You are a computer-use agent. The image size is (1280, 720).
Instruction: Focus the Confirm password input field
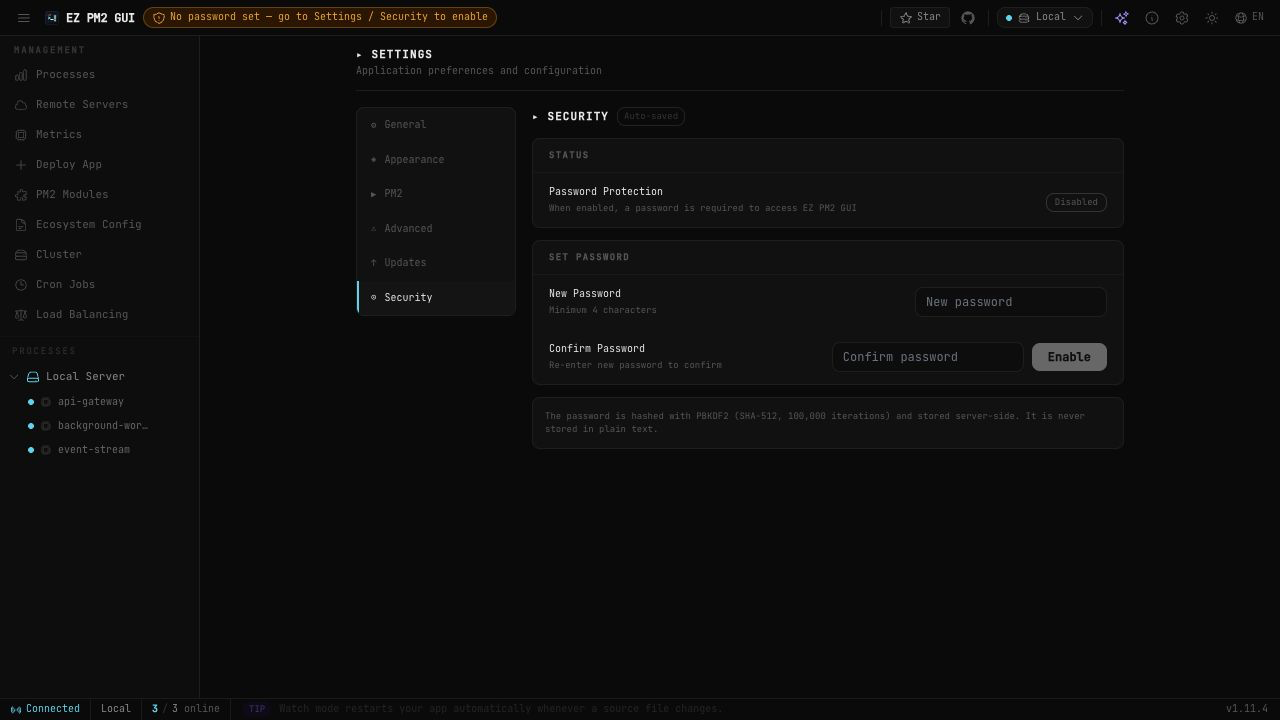(928, 357)
